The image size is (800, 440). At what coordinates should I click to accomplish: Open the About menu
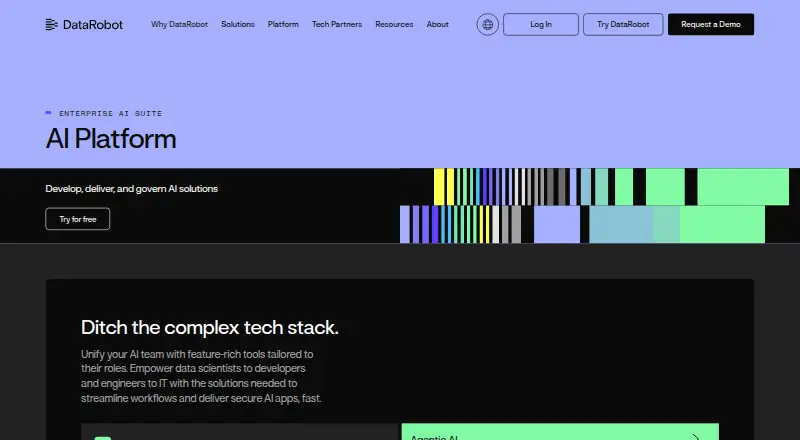437,25
